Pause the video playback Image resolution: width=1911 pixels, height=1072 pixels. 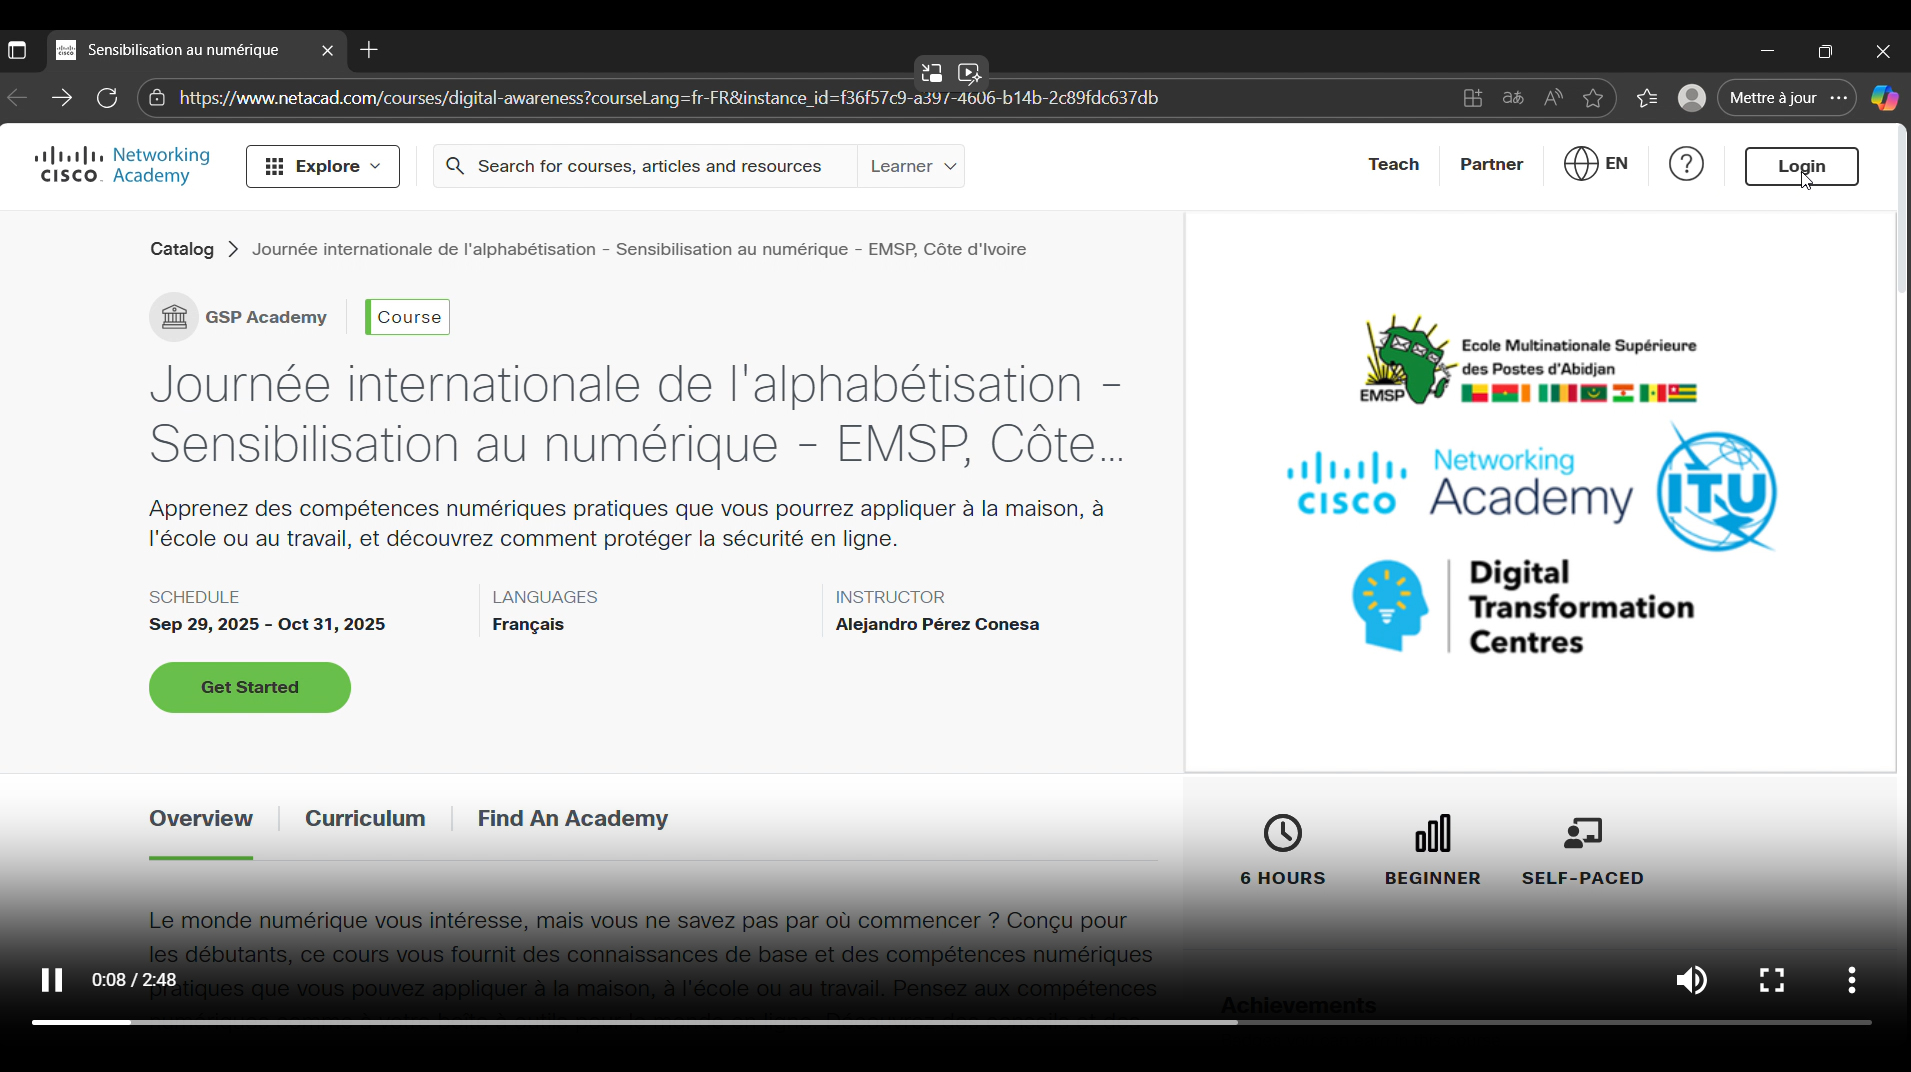point(52,980)
